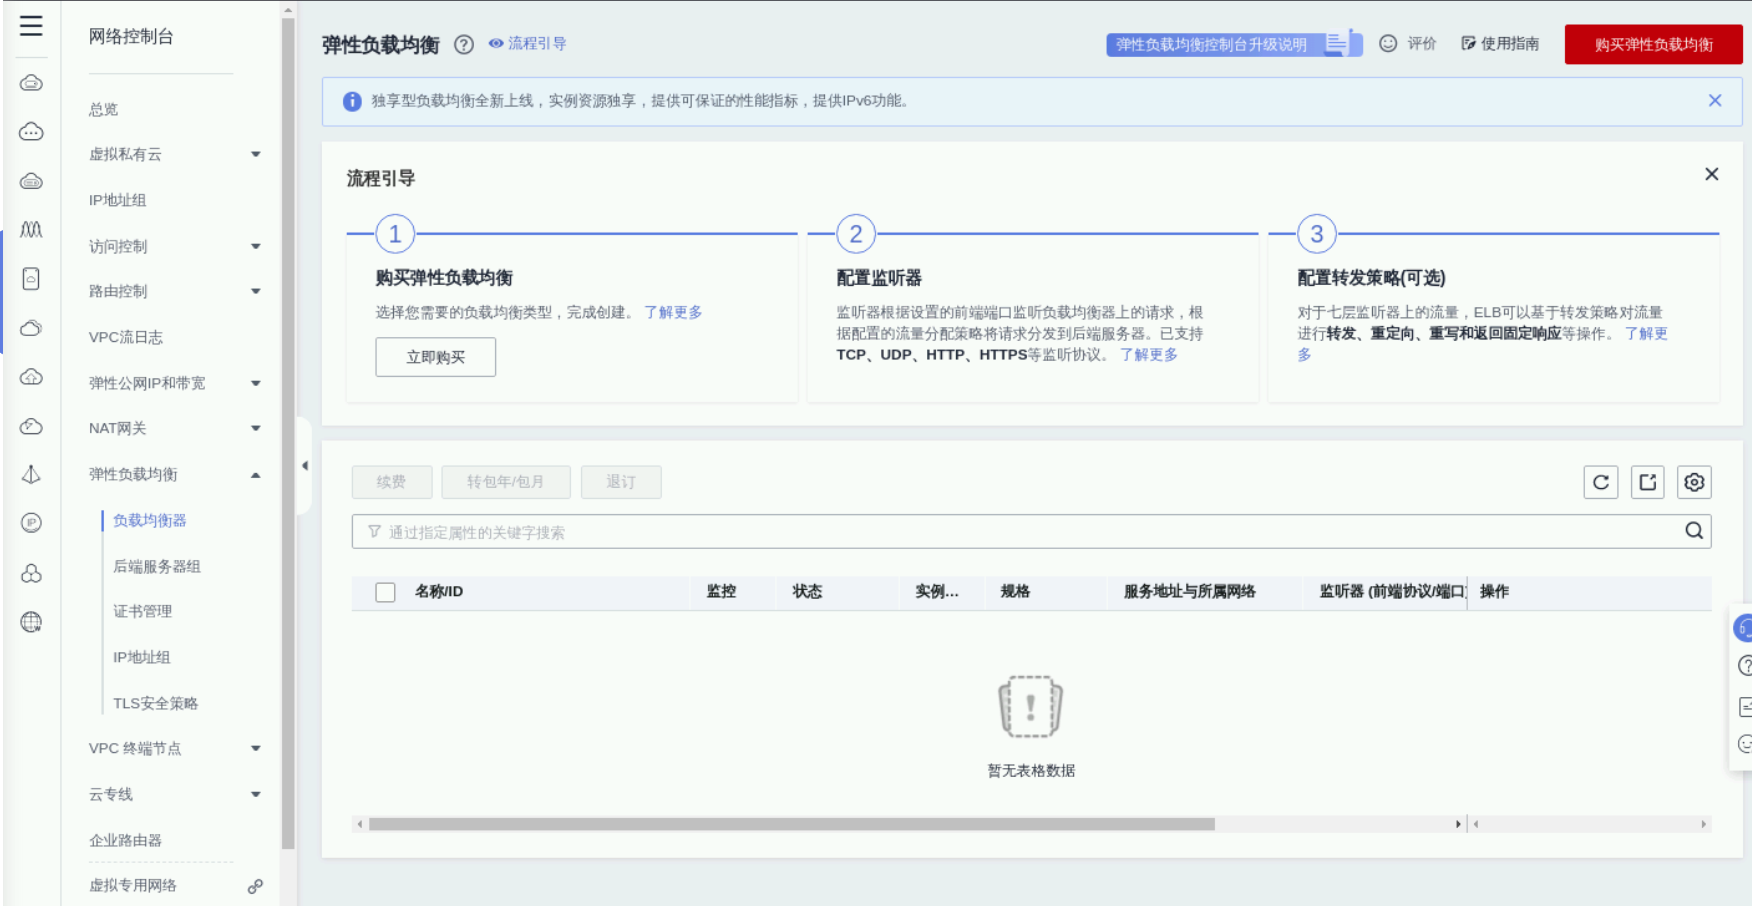
Task: Expand the 访问控制 menu
Action: click(x=256, y=246)
